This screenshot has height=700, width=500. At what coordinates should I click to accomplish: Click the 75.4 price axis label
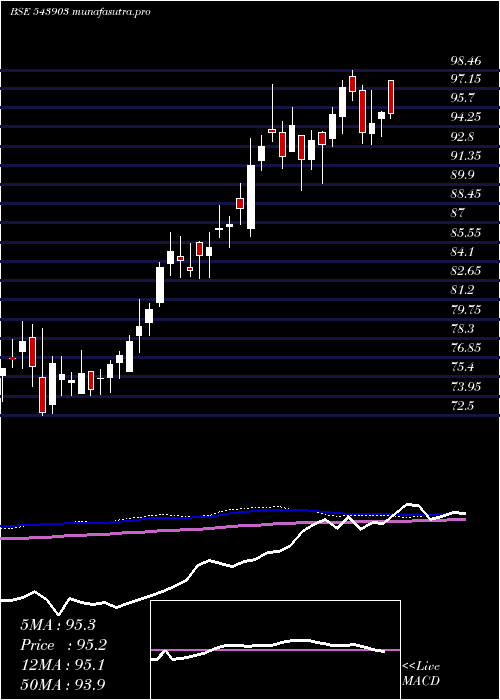tap(463, 367)
